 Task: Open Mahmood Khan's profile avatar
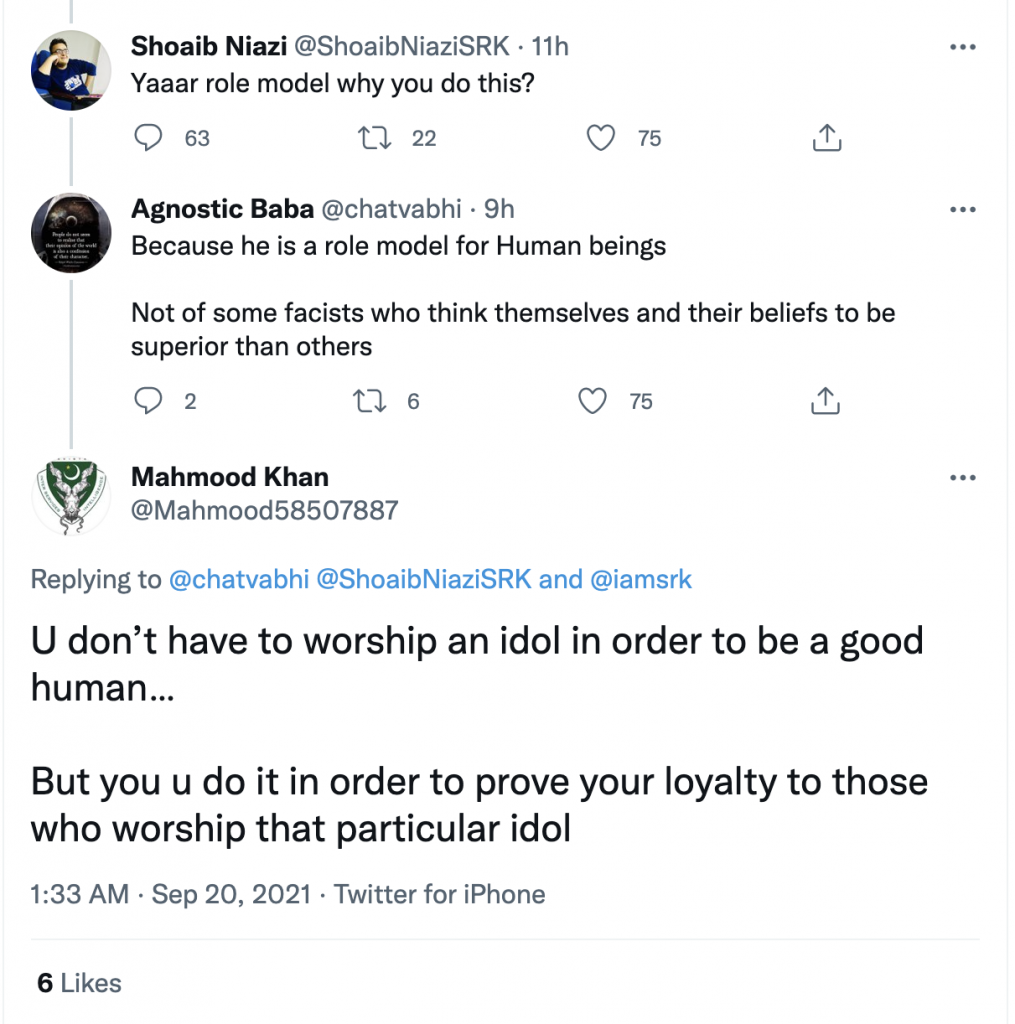point(71,495)
